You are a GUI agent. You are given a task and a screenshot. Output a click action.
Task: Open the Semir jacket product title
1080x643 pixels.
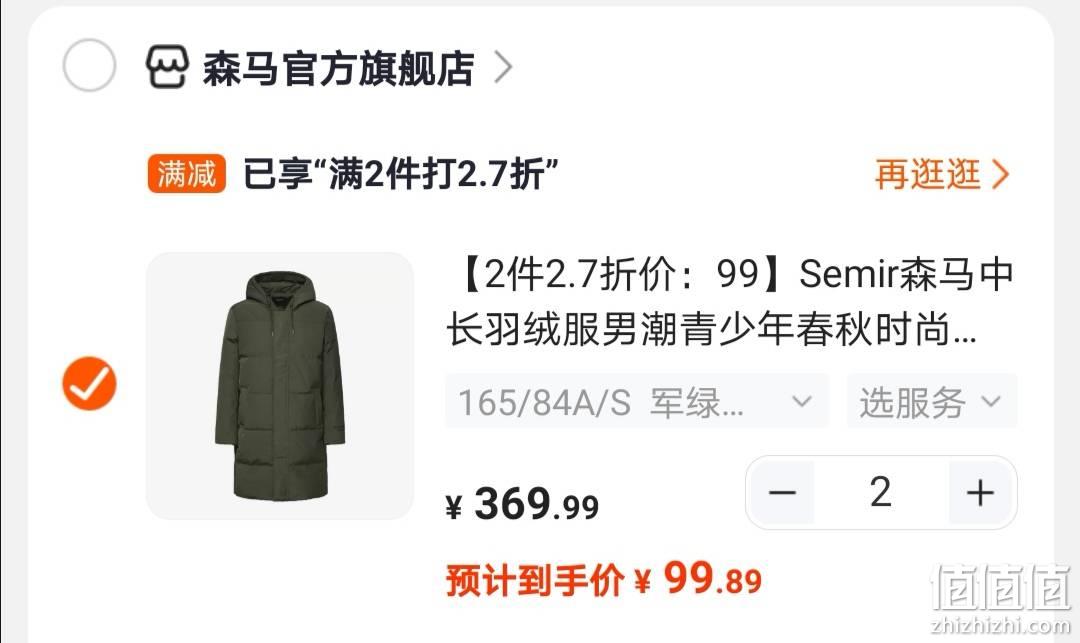730,302
